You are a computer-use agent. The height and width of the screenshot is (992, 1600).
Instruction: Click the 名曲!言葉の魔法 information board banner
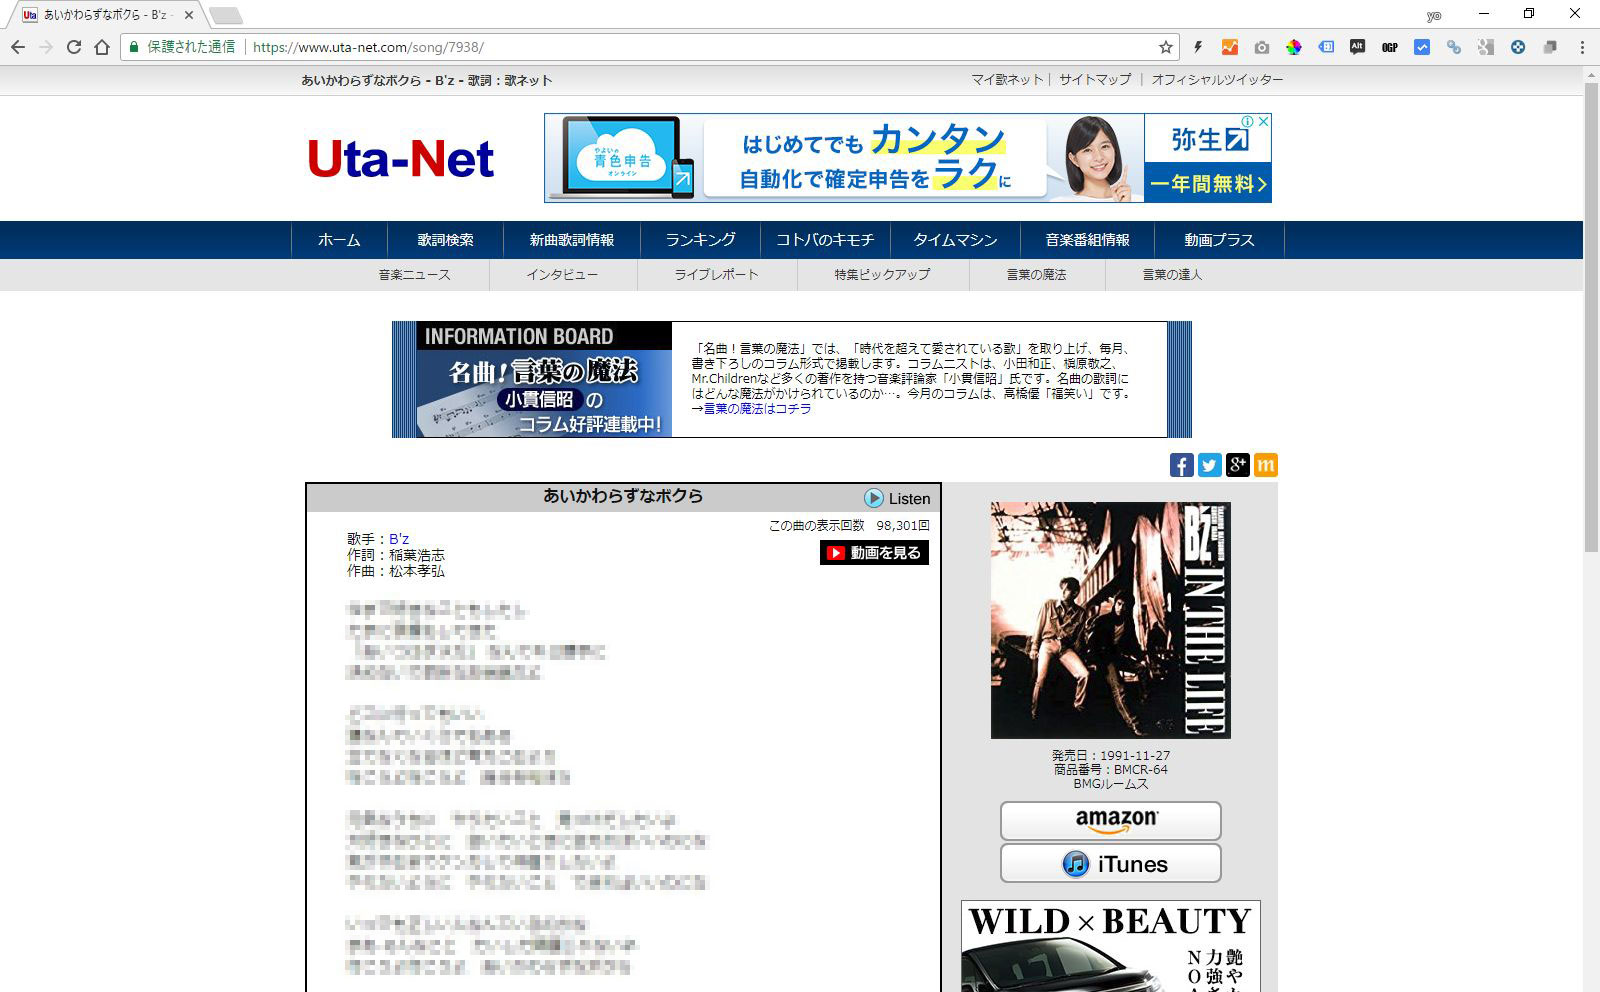[544, 379]
